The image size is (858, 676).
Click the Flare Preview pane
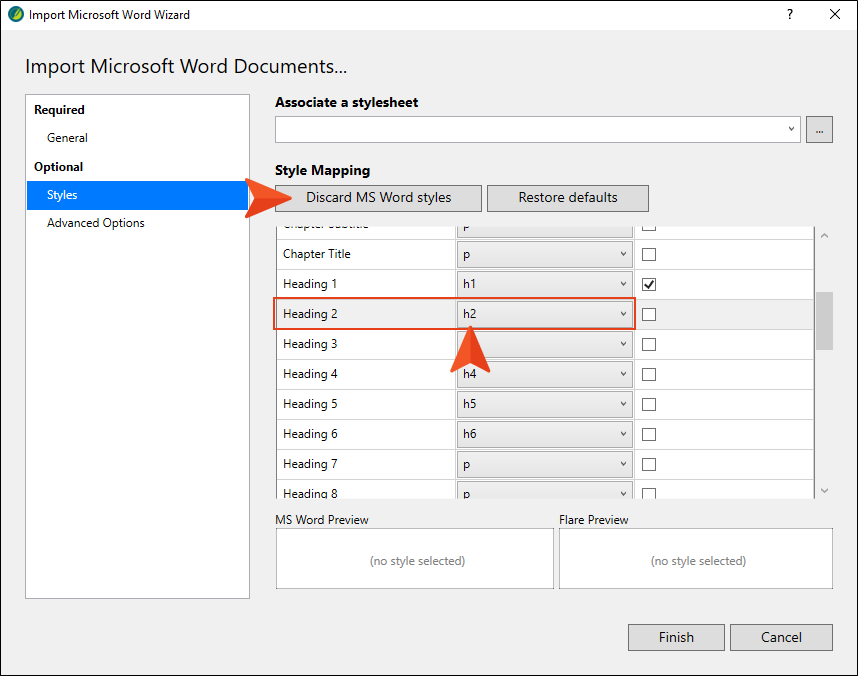click(x=696, y=559)
